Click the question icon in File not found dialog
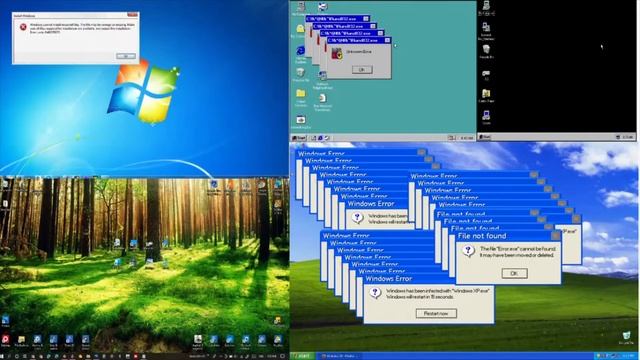This screenshot has width=640, height=360. coord(468,251)
